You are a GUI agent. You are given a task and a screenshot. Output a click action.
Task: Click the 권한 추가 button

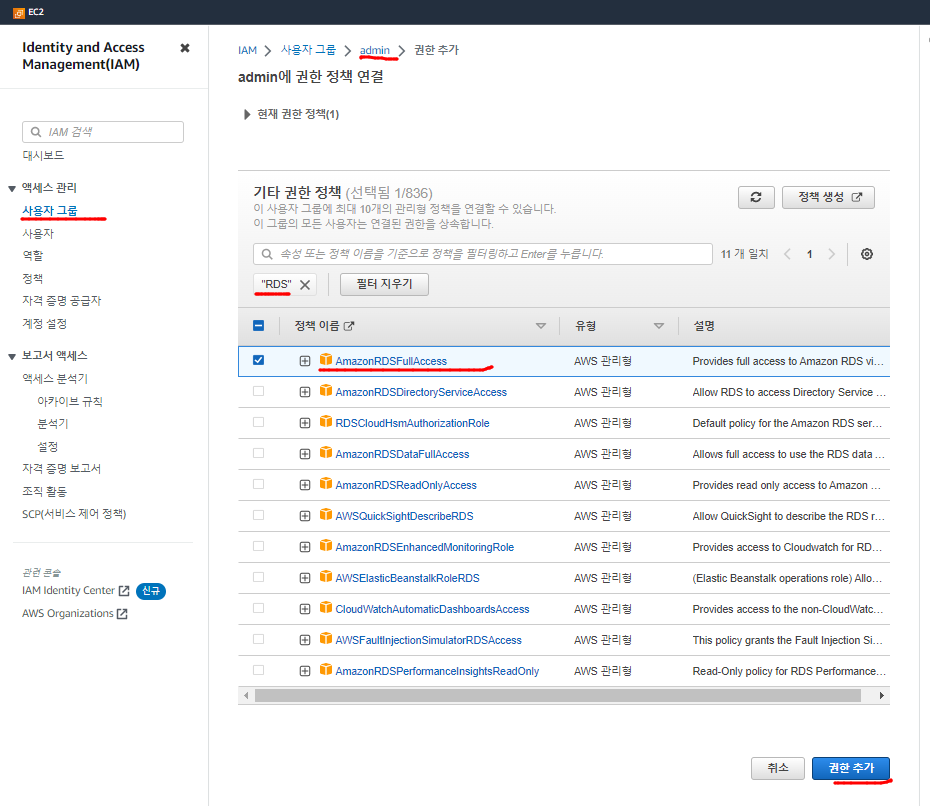tap(851, 768)
